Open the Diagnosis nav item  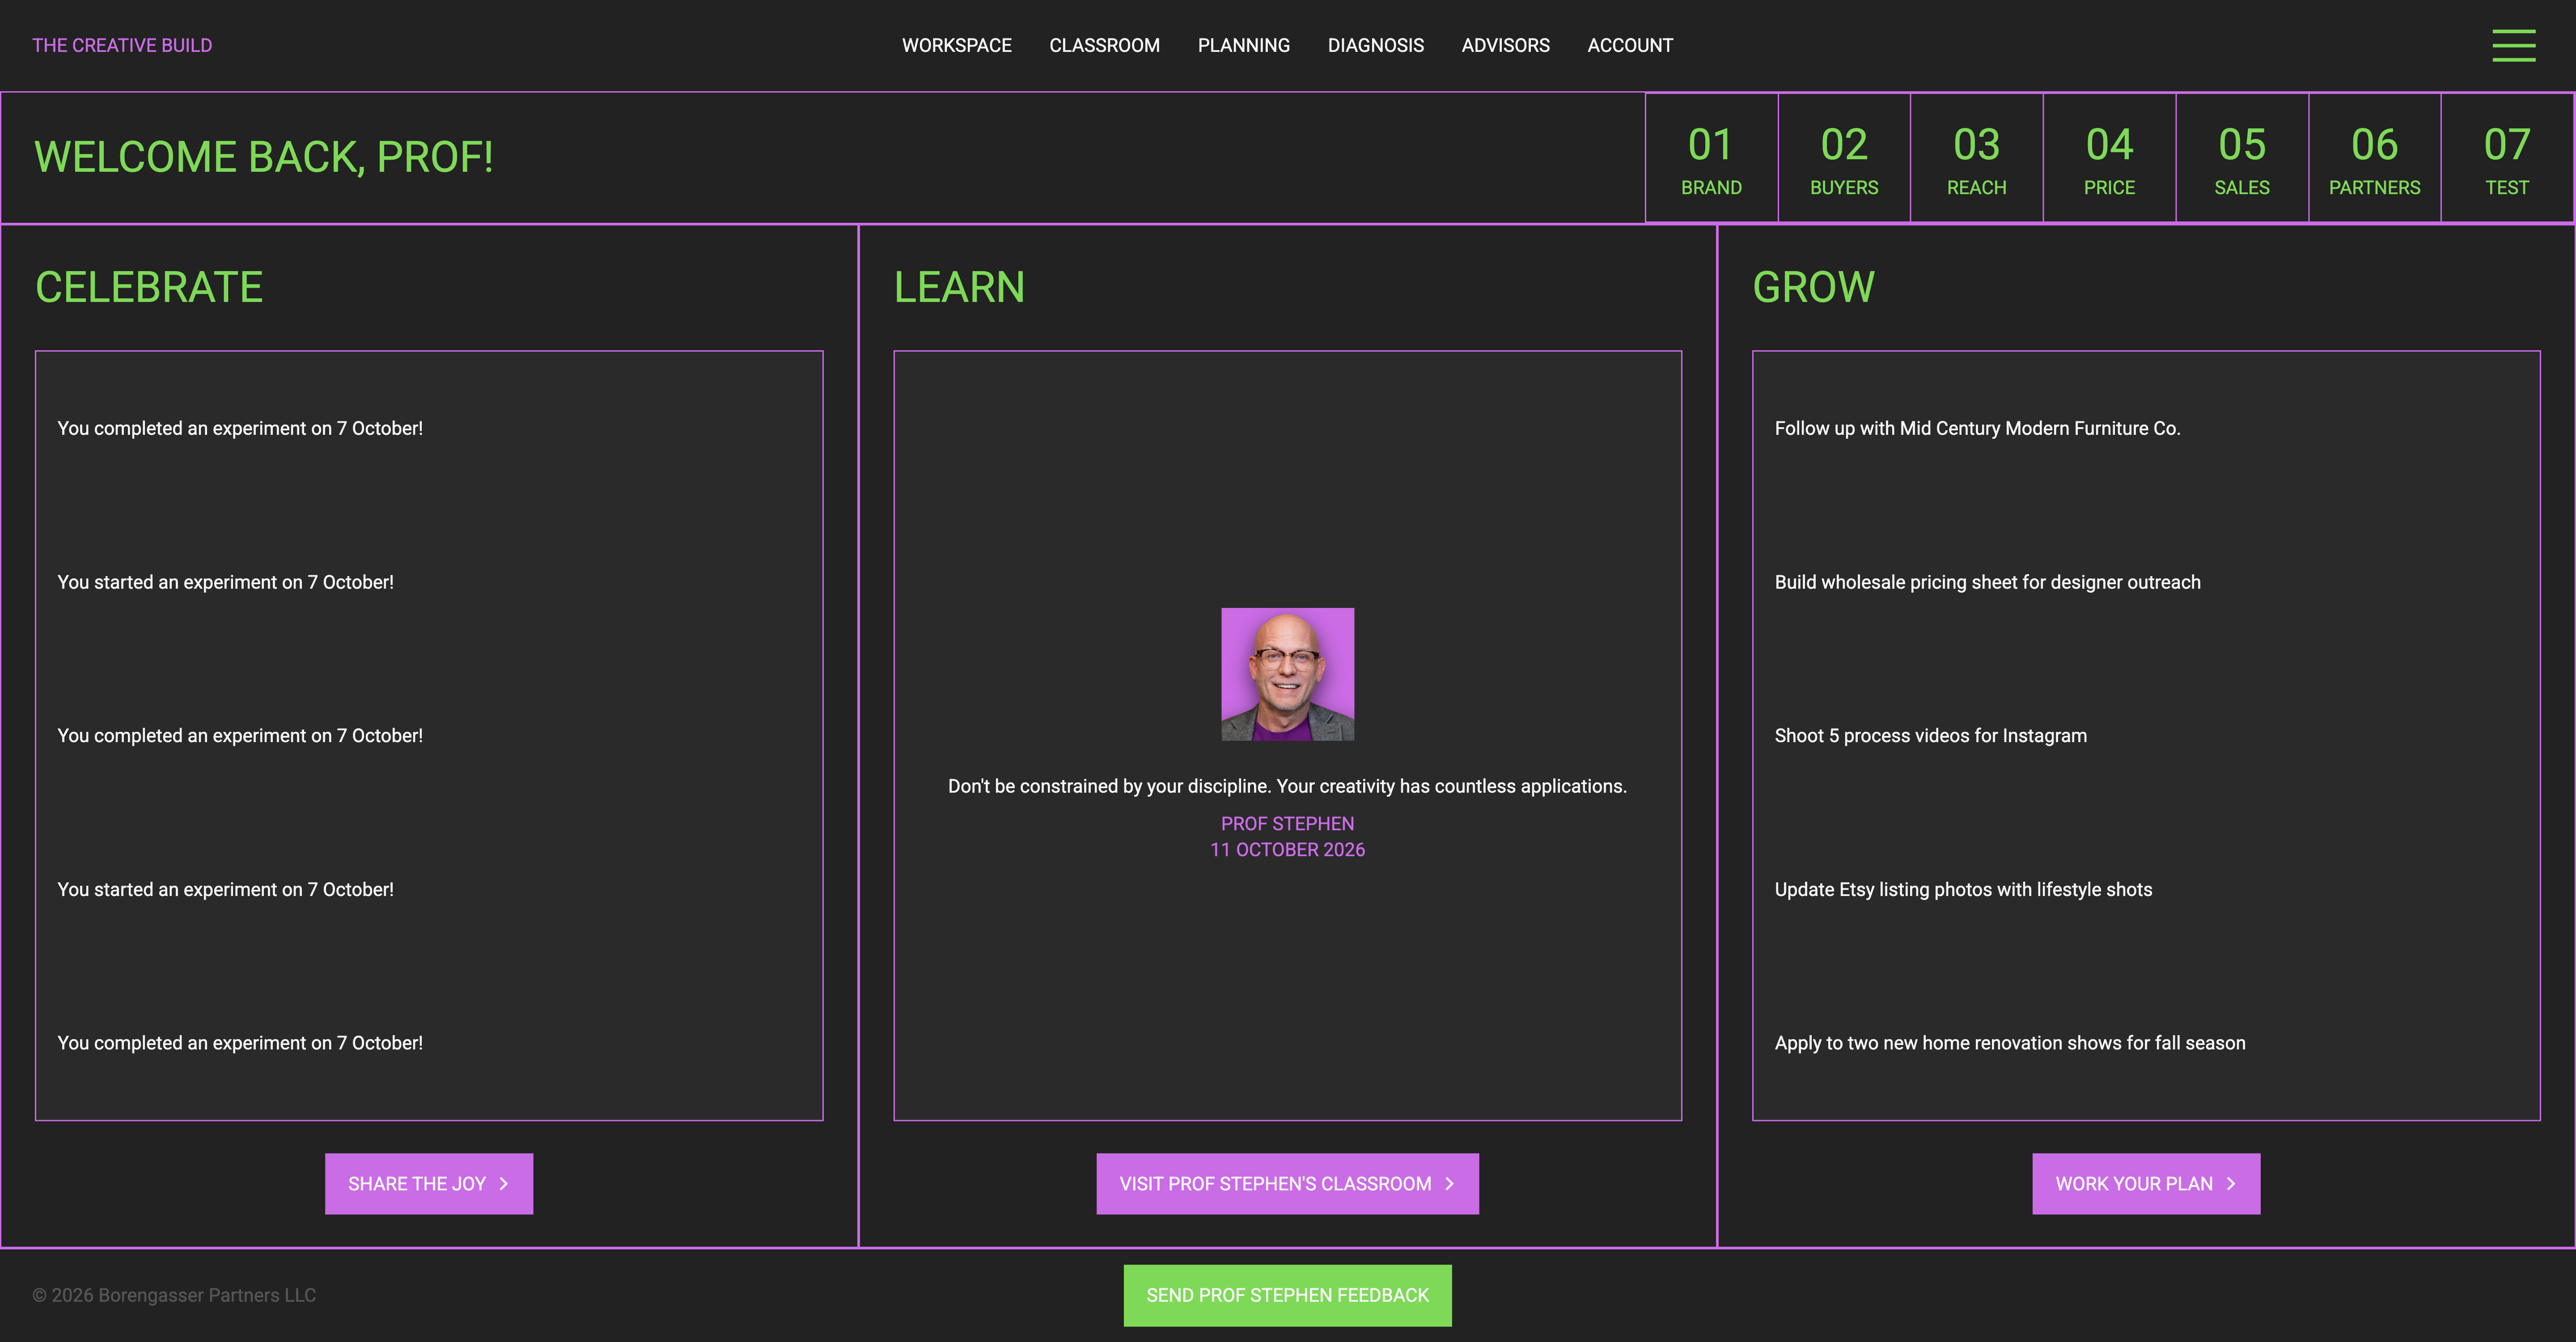click(1375, 45)
